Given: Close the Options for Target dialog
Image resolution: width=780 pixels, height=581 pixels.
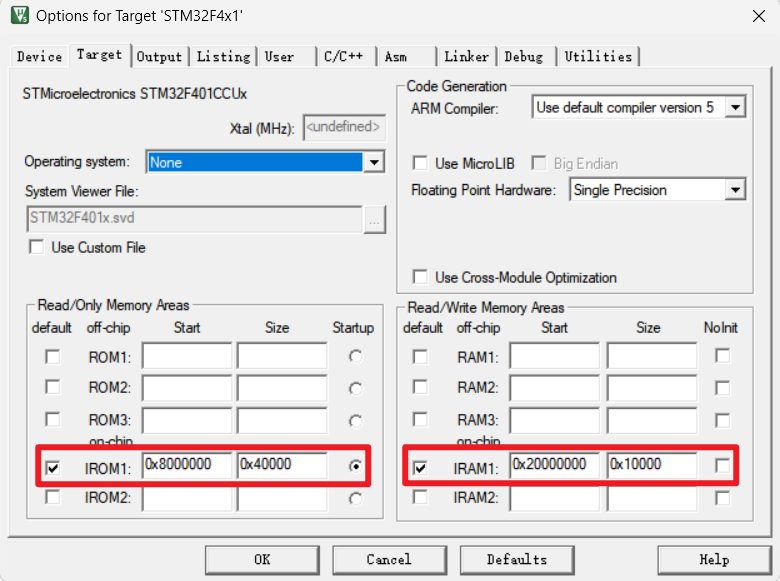Looking at the screenshot, I should (x=759, y=16).
